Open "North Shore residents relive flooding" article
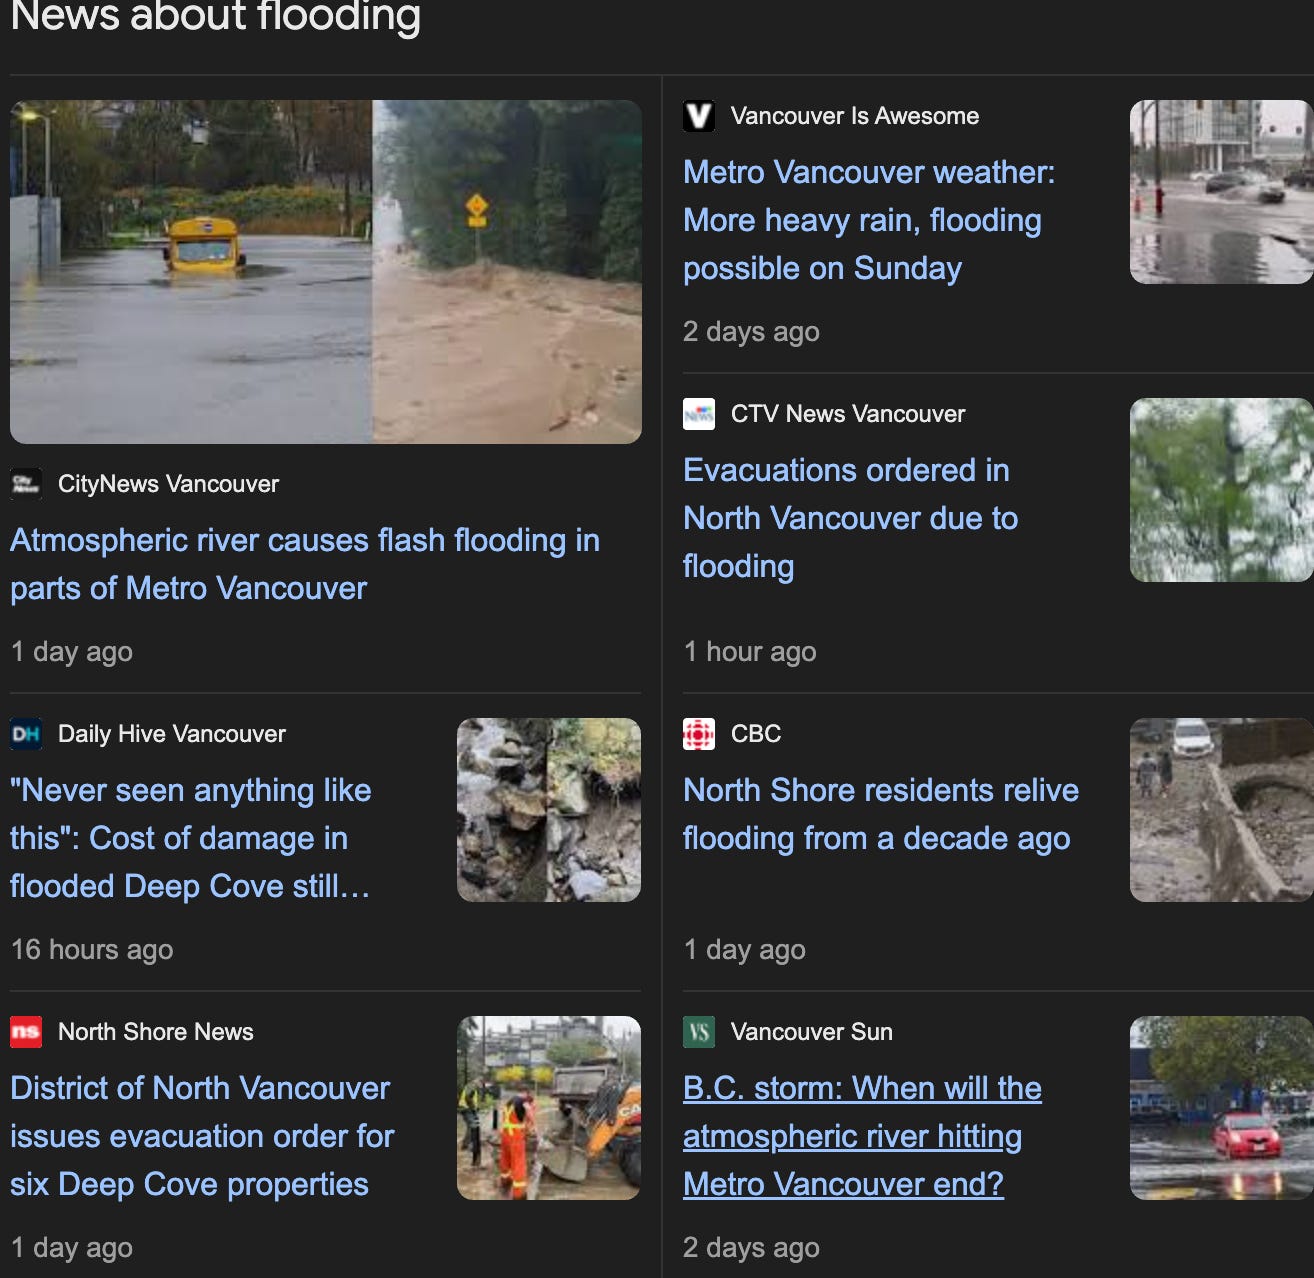Viewport: 1314px width, 1278px height. tap(881, 814)
